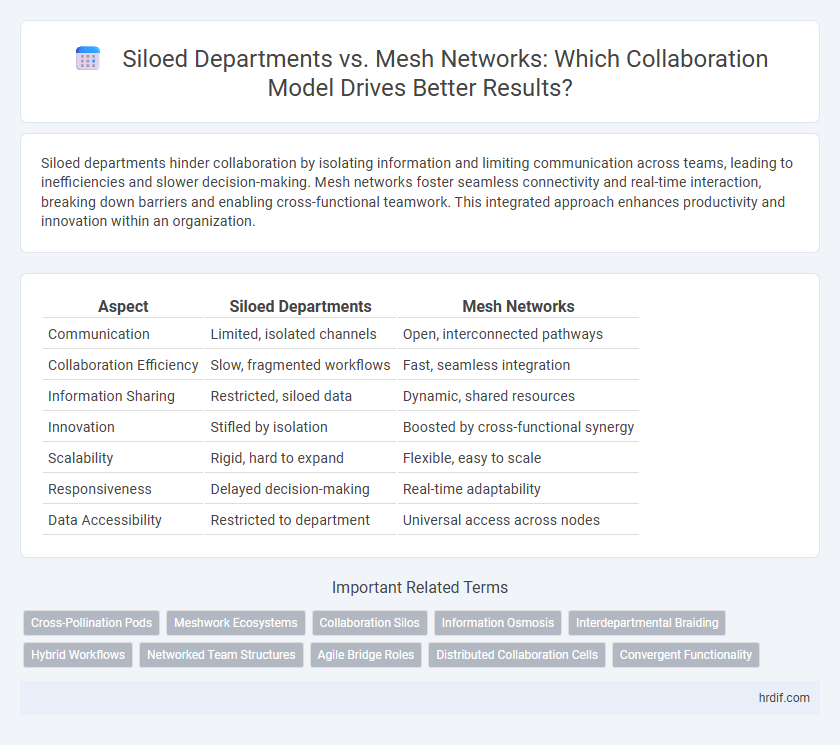
Task: Click the 'Delayed decision-making' cell
Action: tap(301, 489)
